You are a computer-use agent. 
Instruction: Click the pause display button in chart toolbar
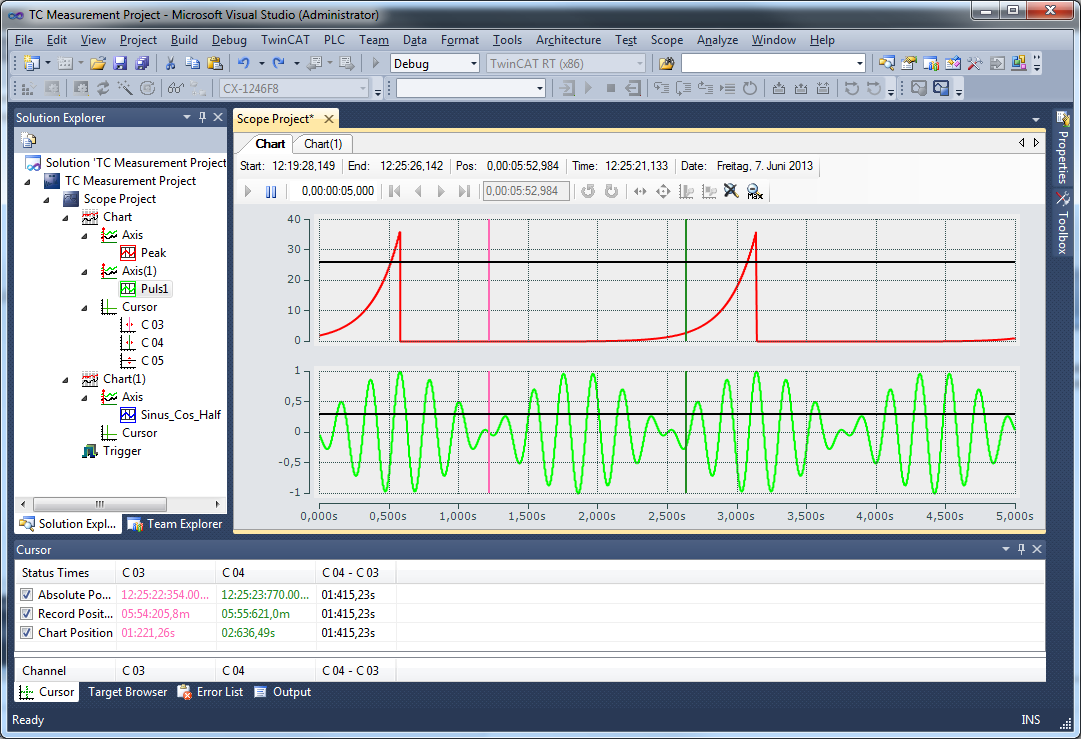(x=271, y=191)
